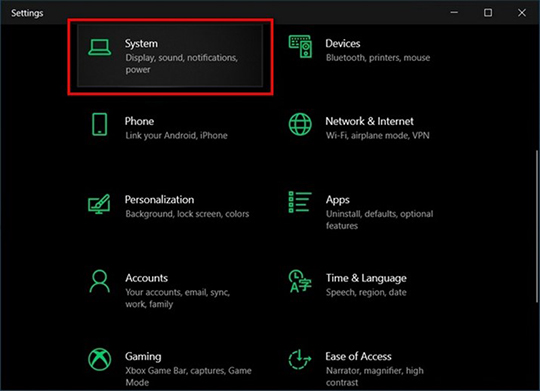
Task: Go to Devices Bluetooth and printers
Action: point(378,58)
